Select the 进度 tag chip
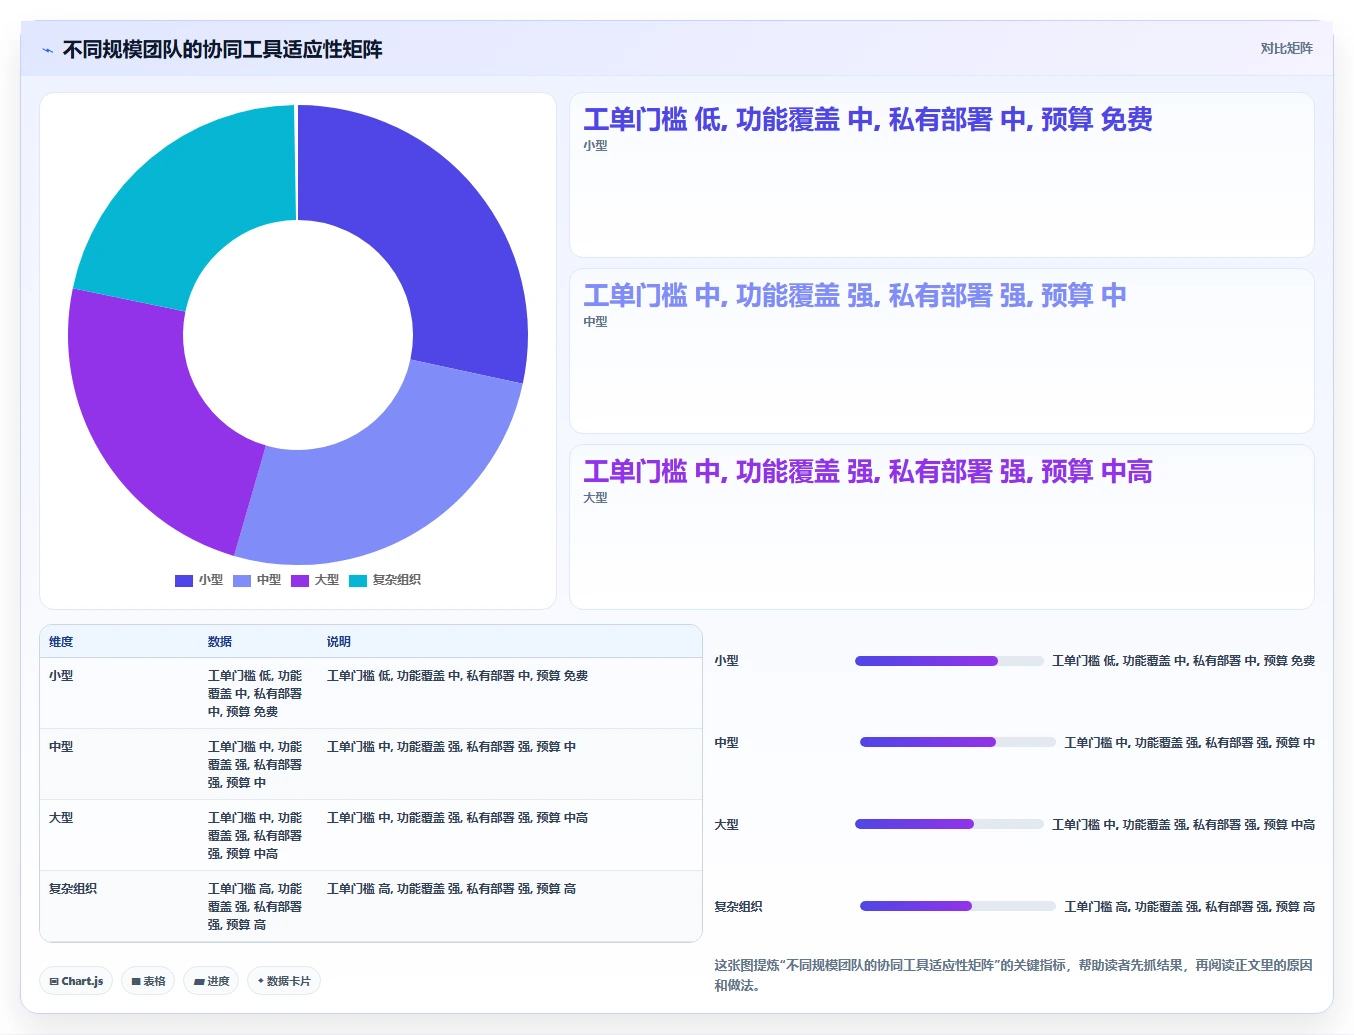 coord(212,981)
